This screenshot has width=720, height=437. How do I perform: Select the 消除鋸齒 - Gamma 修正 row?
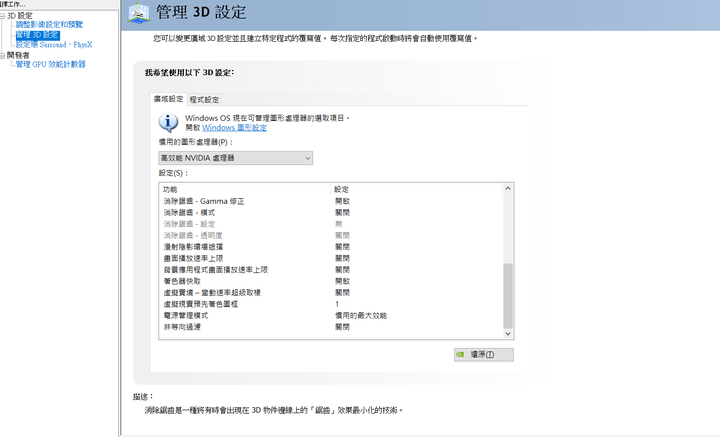pos(331,201)
